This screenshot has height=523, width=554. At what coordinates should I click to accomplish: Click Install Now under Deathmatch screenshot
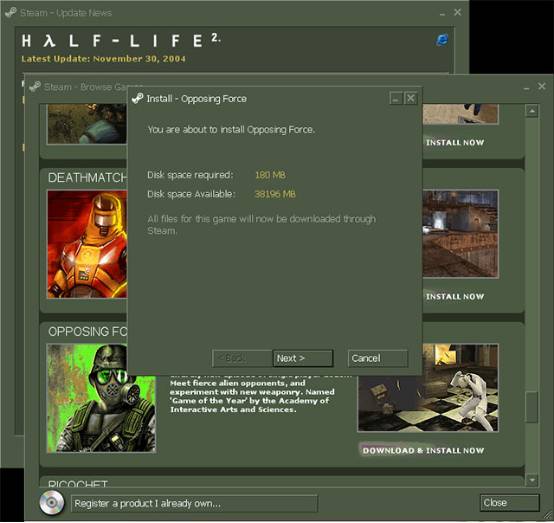point(455,296)
